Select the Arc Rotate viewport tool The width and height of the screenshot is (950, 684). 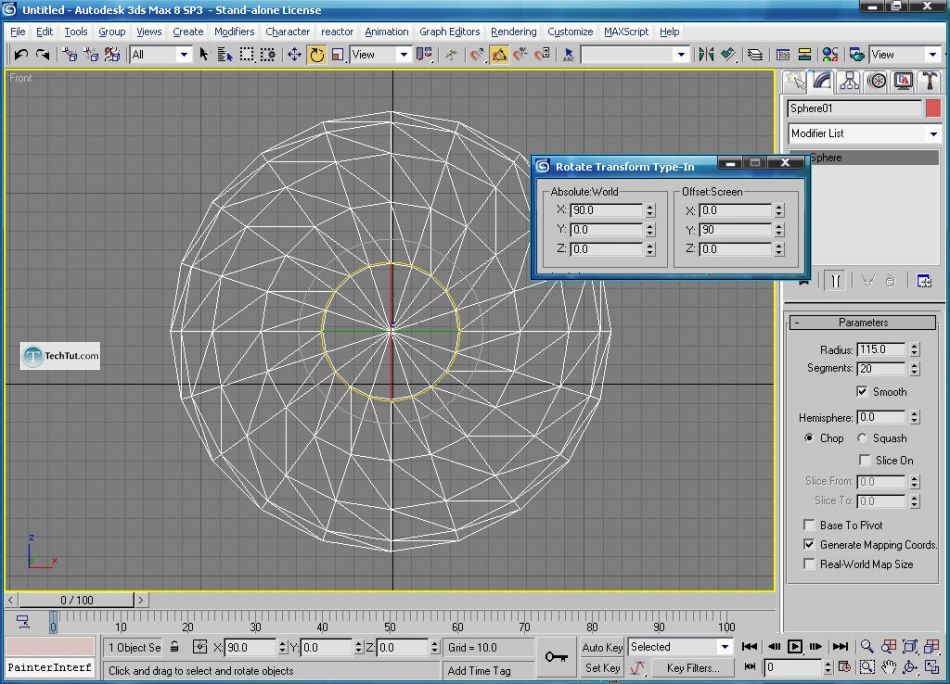tap(909, 668)
